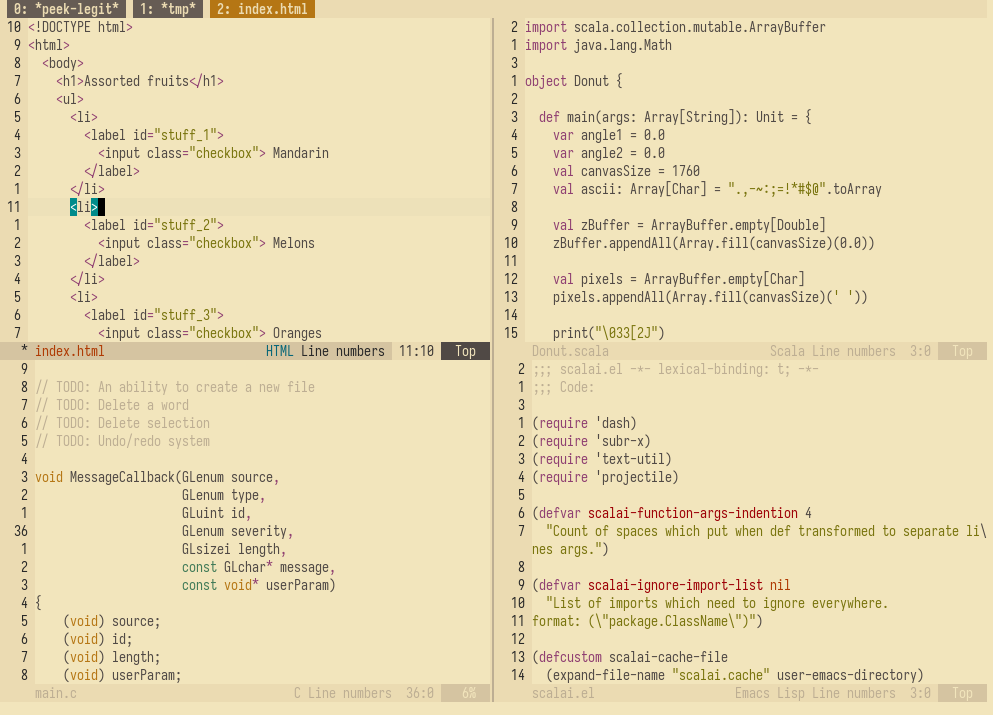Click the modified asterisk before index.html
The width and height of the screenshot is (993, 715).
point(23,351)
